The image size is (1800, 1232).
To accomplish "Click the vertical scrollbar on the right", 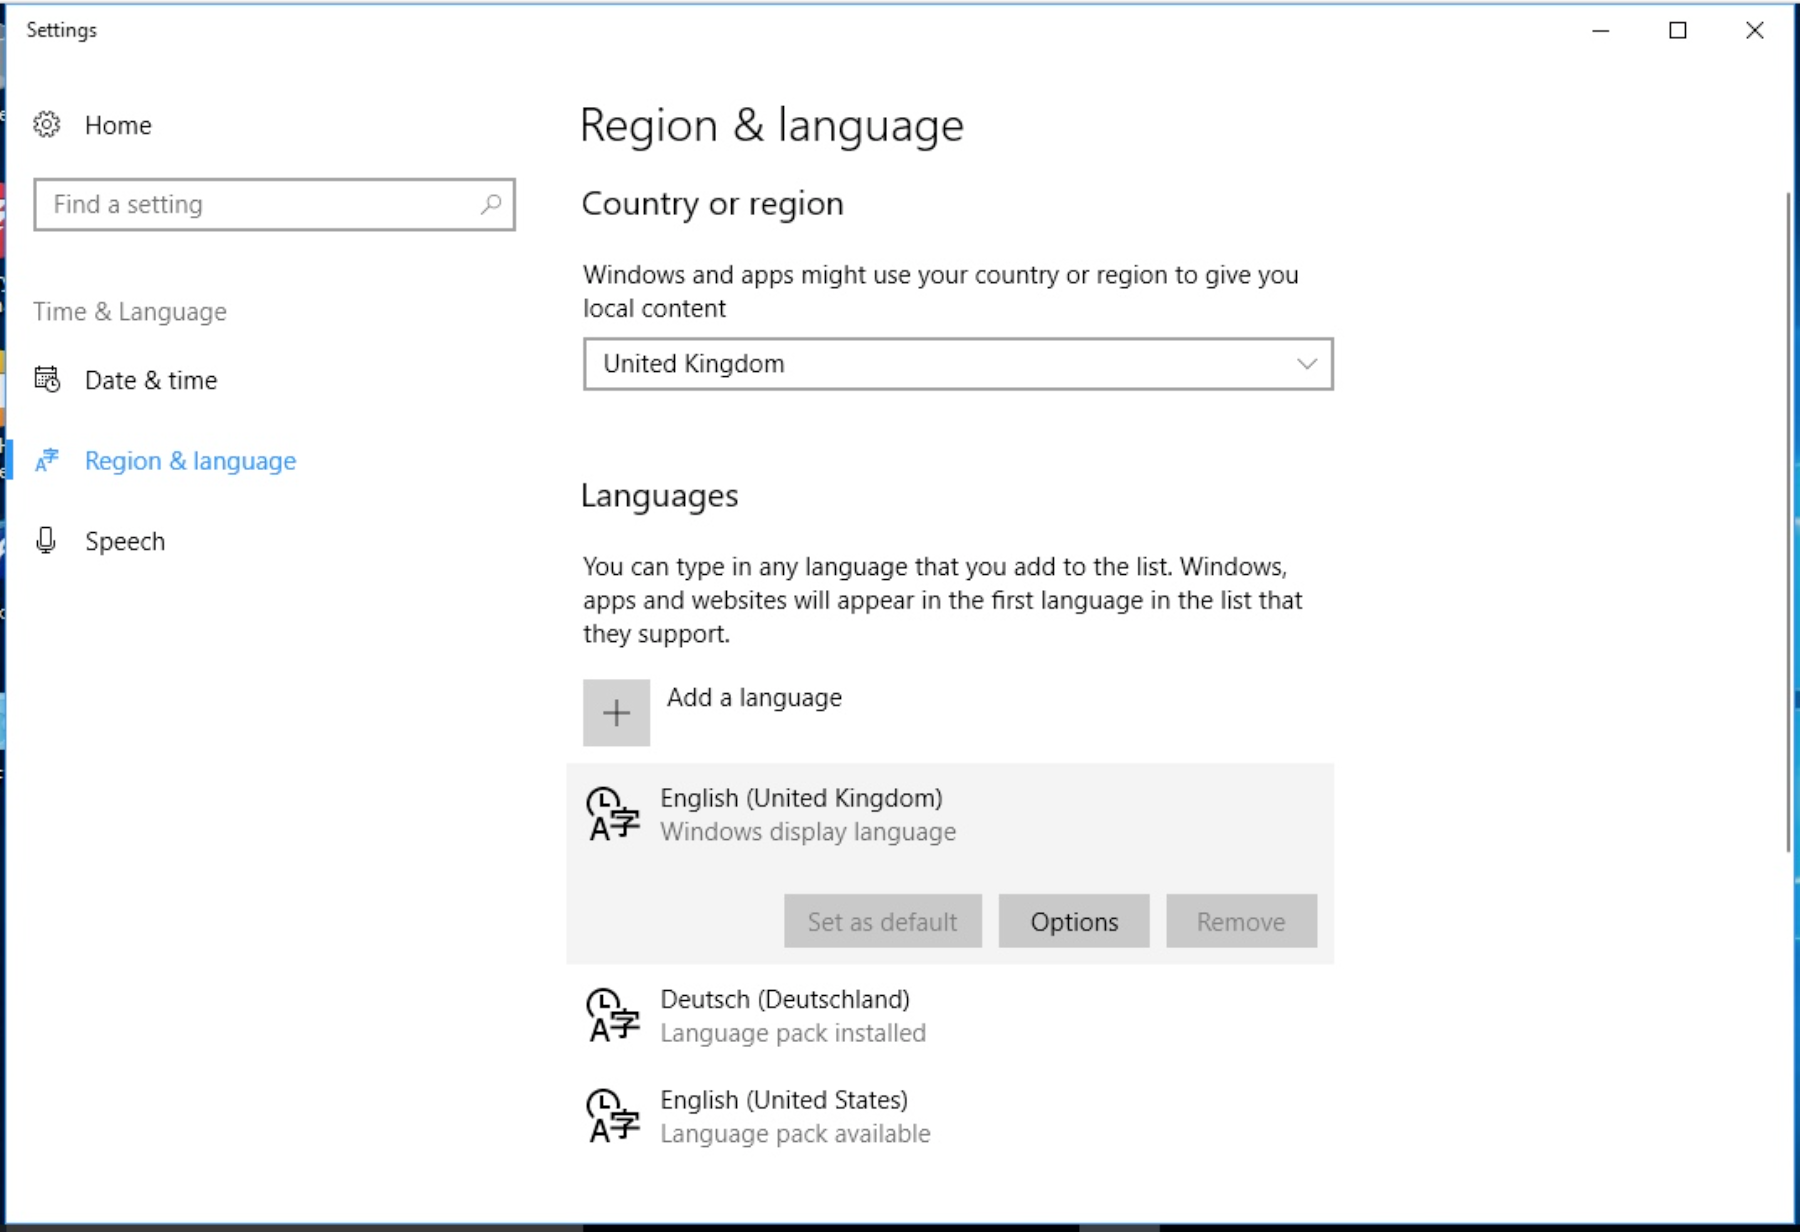I will (x=1789, y=520).
